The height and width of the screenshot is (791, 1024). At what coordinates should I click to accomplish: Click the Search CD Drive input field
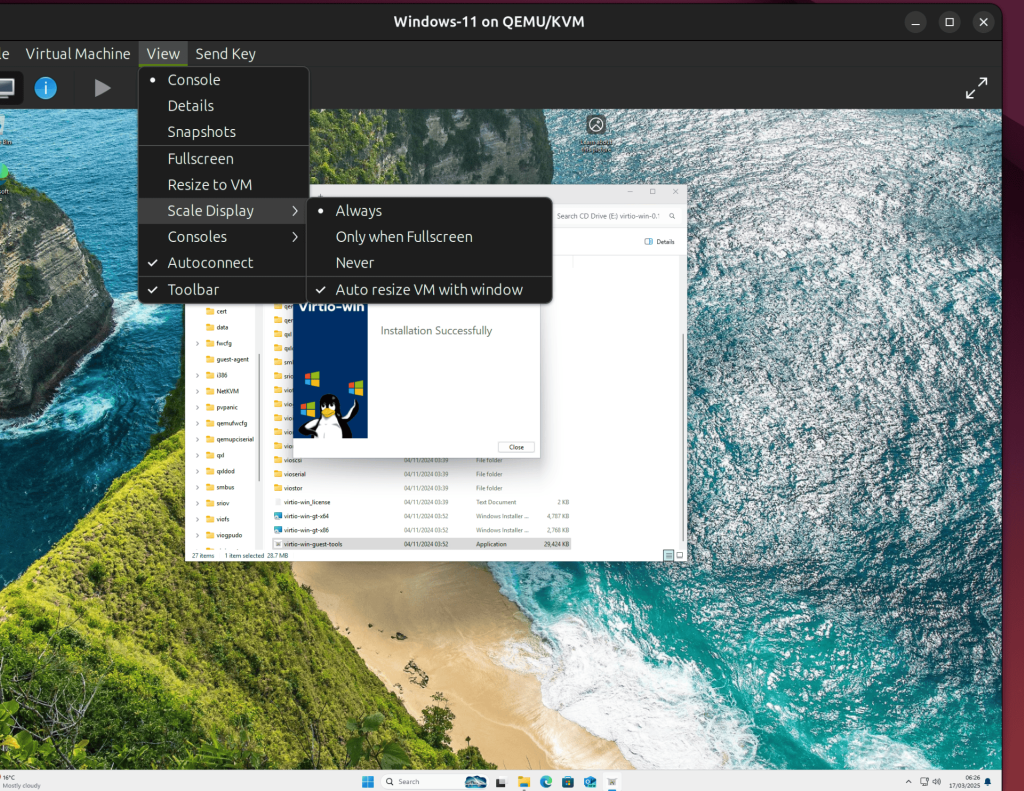[610, 215]
